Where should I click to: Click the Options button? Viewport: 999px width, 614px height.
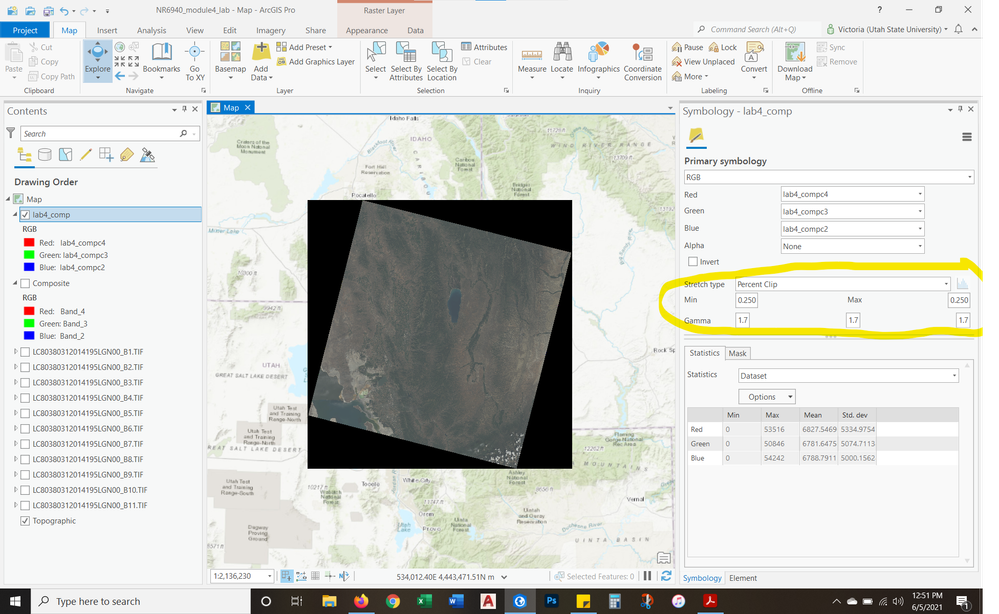[766, 397]
